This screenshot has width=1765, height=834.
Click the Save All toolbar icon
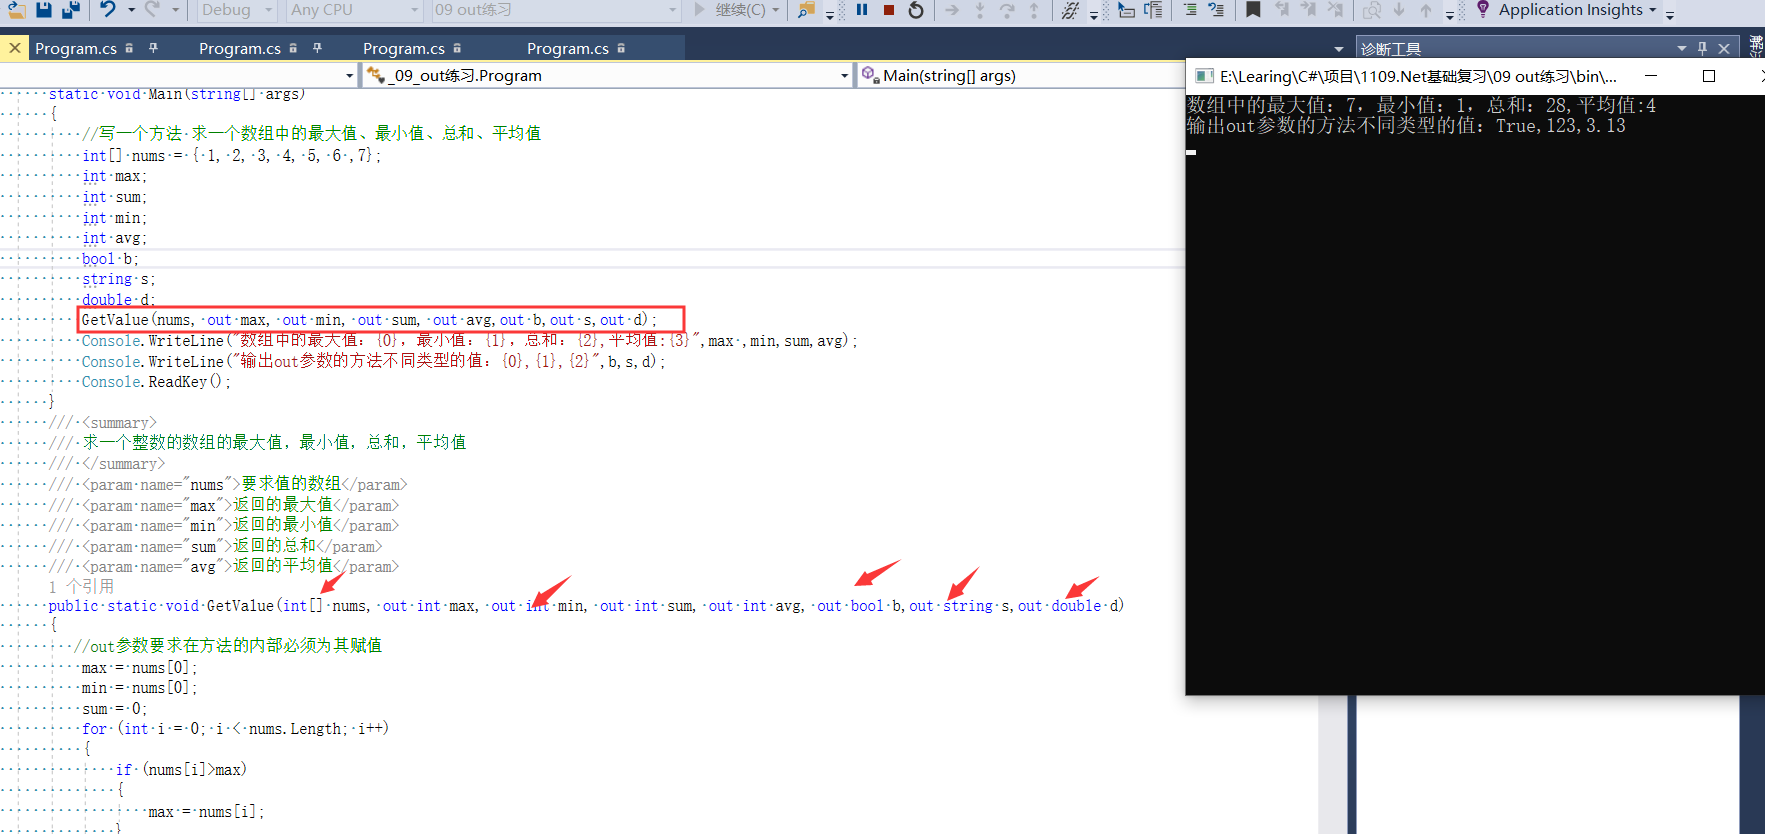(70, 9)
